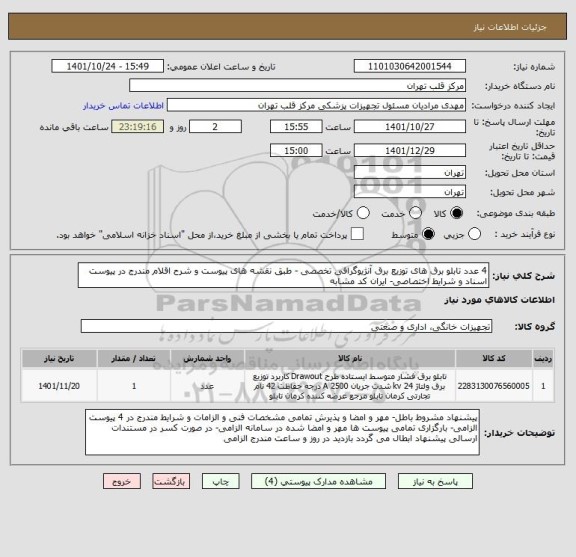
Task: Click the خروج exit button
Action: pos(122,481)
